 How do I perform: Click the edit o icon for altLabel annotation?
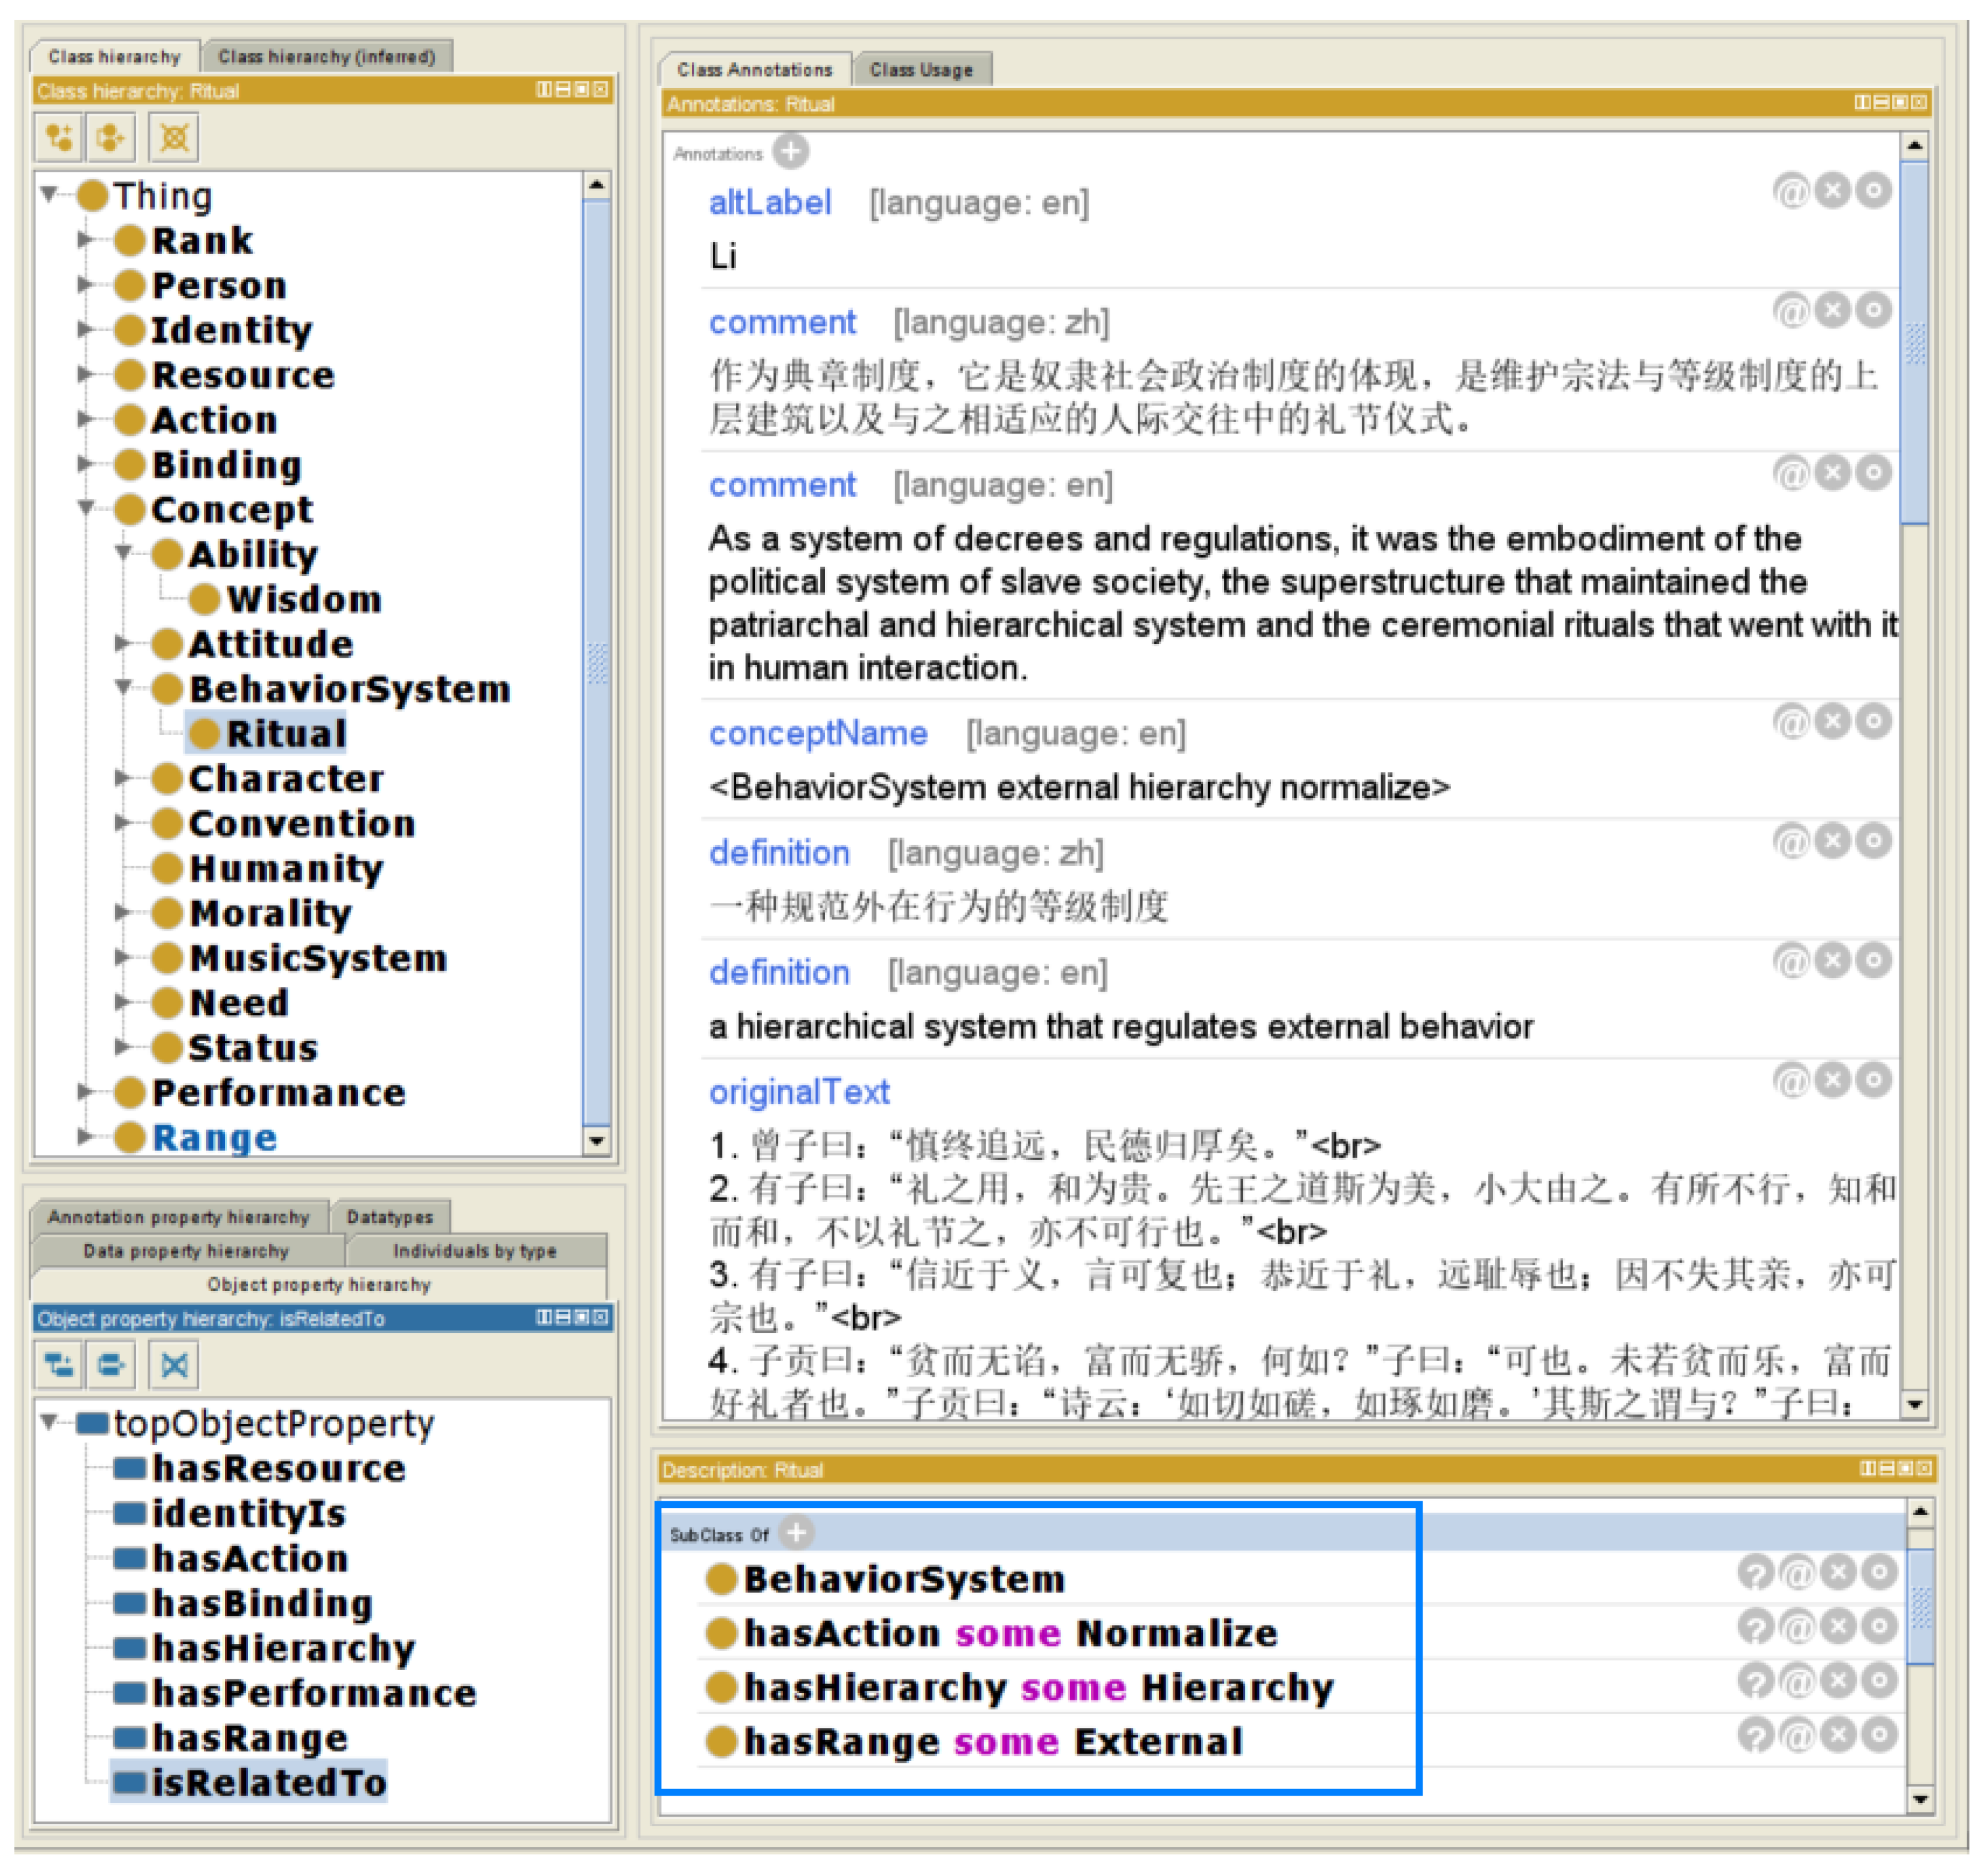click(x=1874, y=190)
